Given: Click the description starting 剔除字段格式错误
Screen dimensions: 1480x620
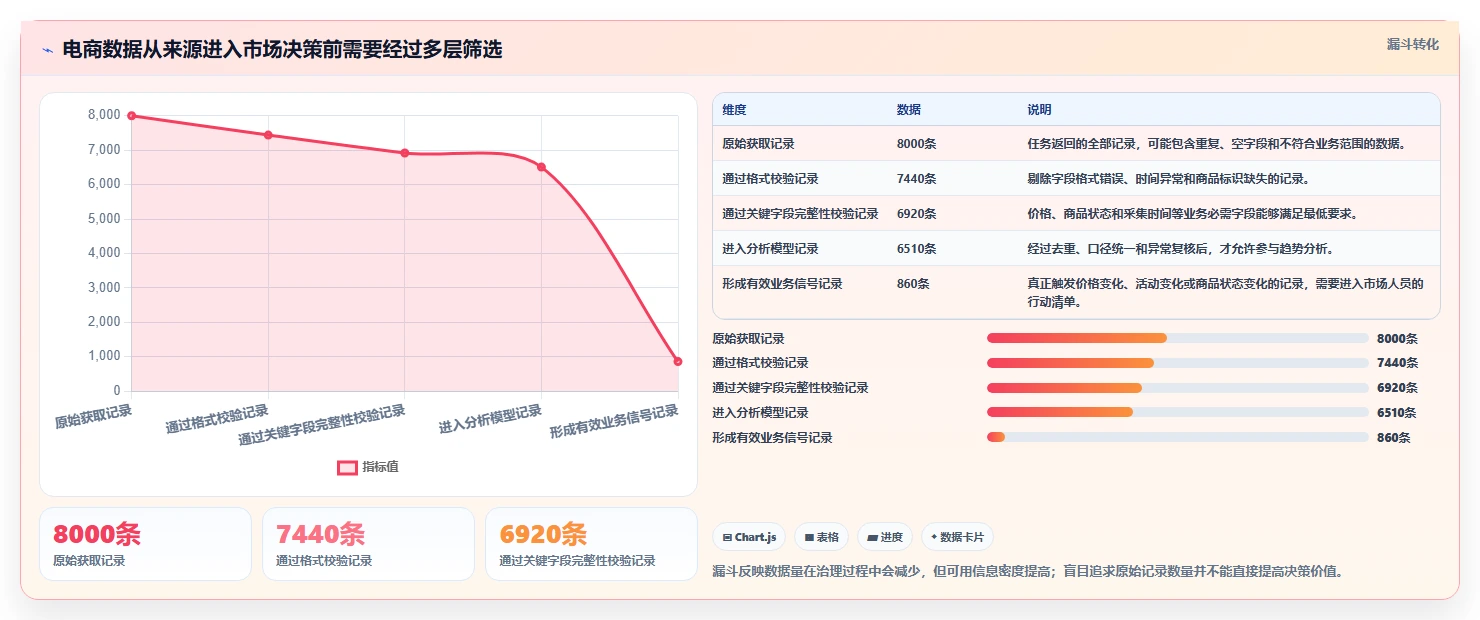Looking at the screenshot, I should [x=1168, y=179].
